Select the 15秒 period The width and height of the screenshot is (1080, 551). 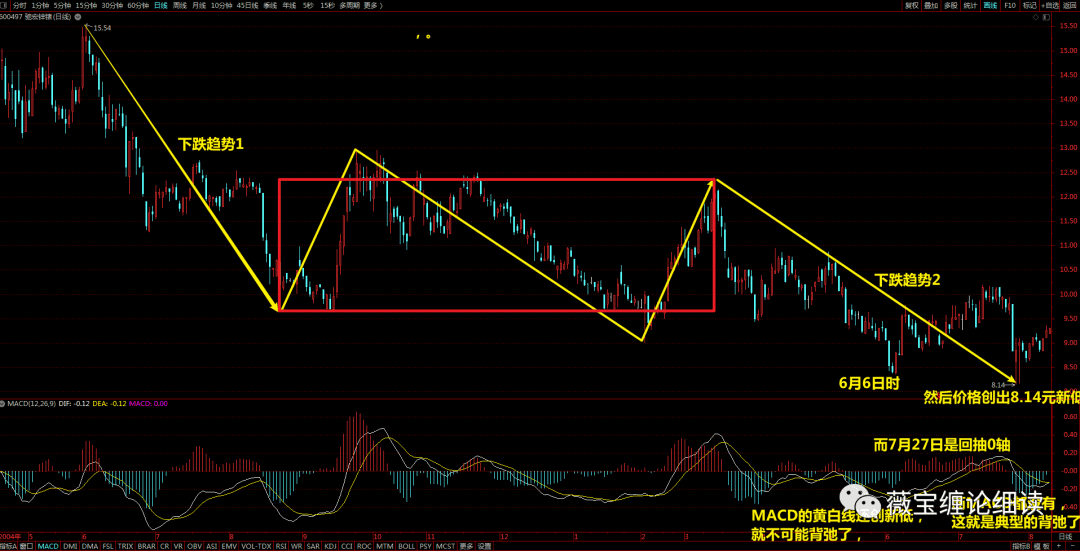pyautogui.click(x=327, y=6)
